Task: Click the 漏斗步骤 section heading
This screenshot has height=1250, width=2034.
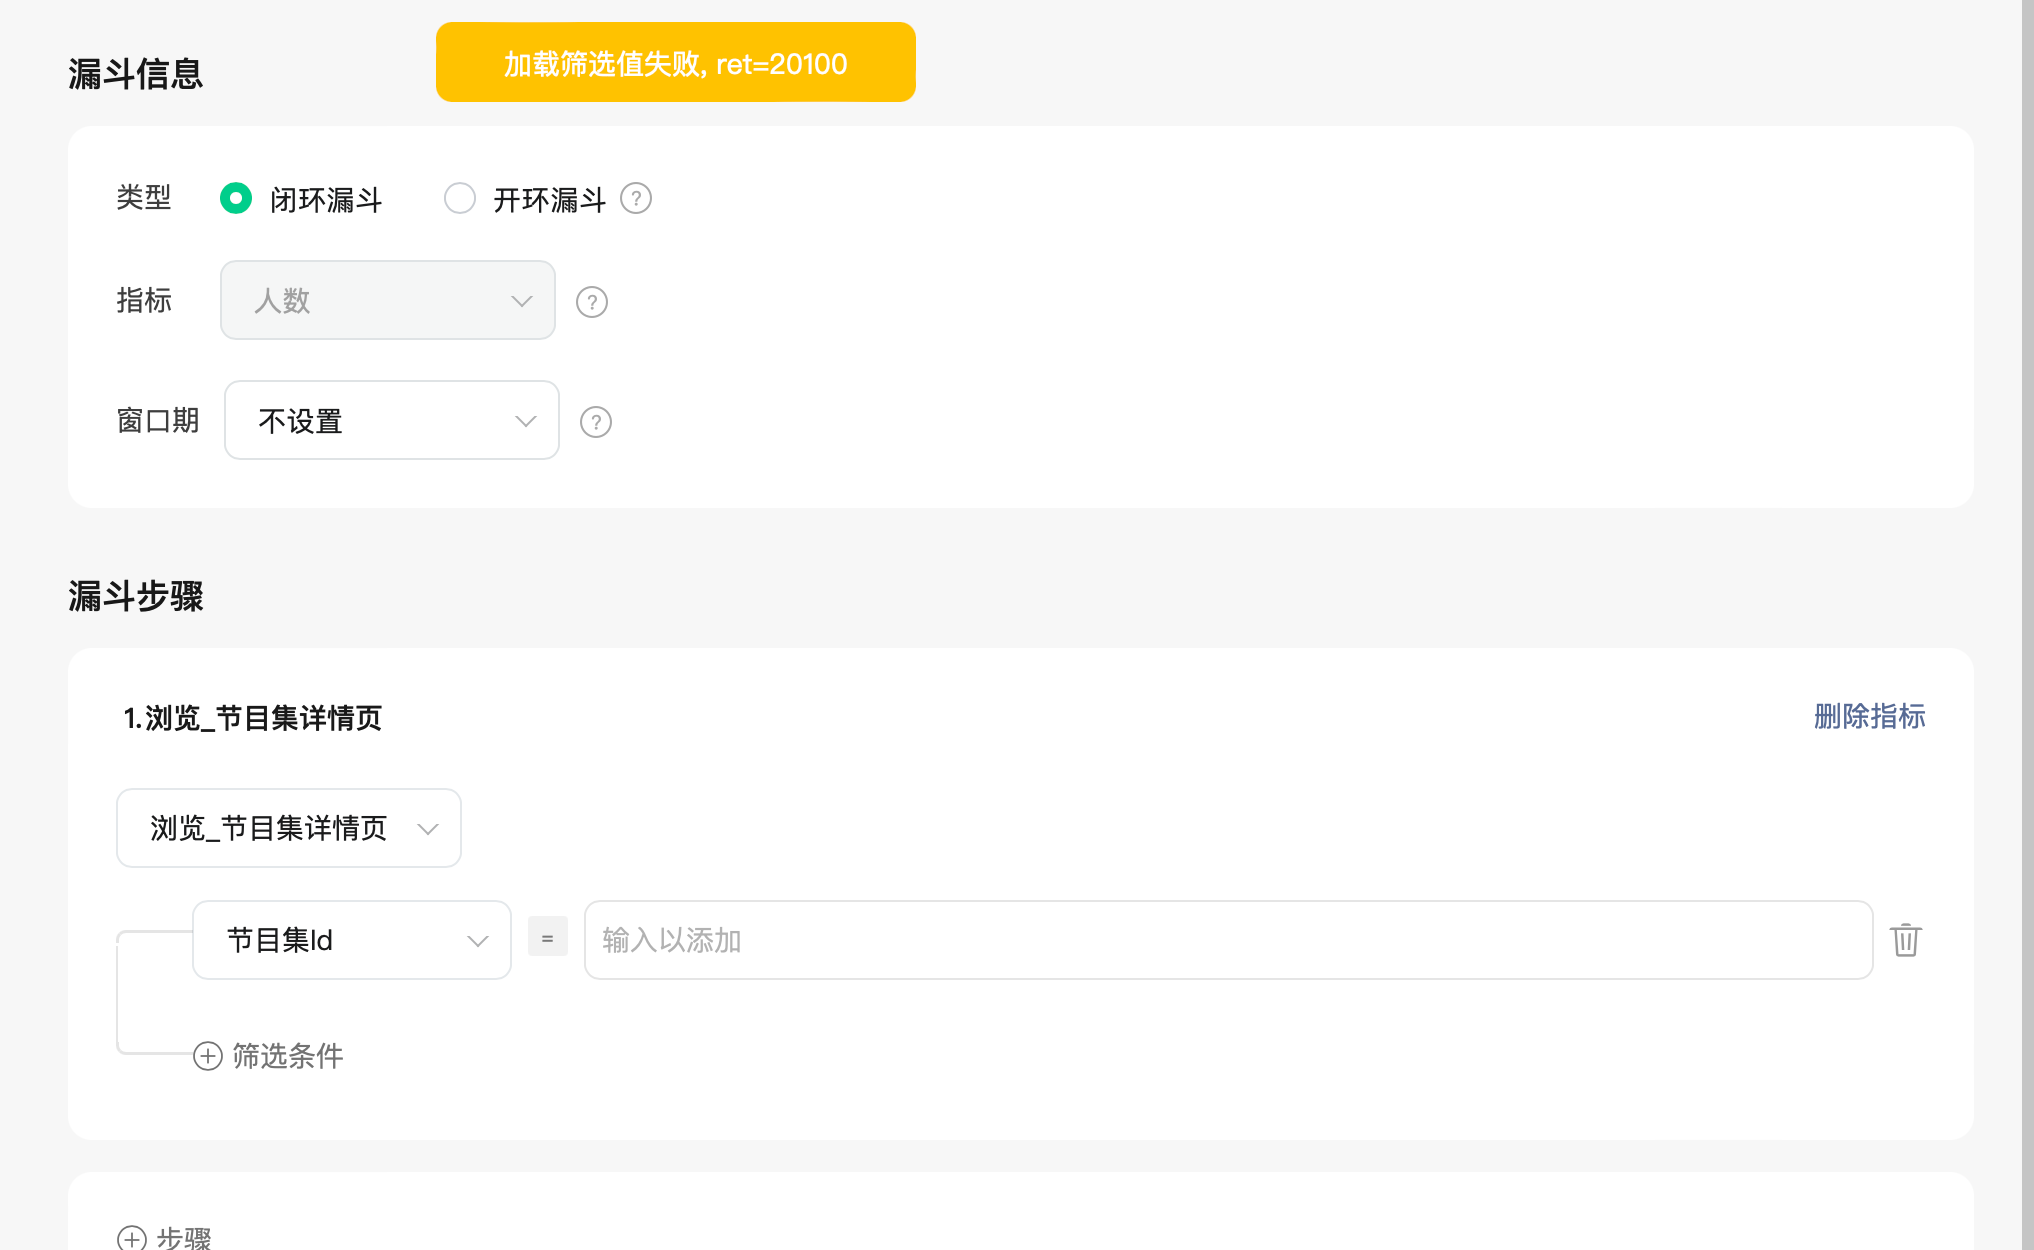Action: pyautogui.click(x=136, y=596)
